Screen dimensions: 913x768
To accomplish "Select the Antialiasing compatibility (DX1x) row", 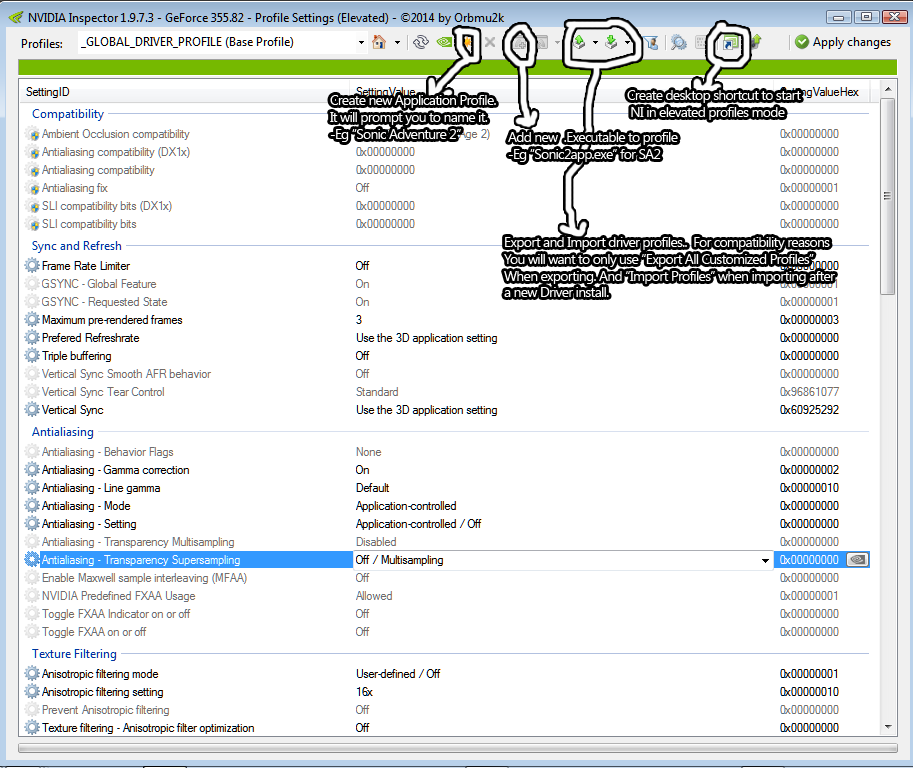I will pyautogui.click(x=116, y=152).
